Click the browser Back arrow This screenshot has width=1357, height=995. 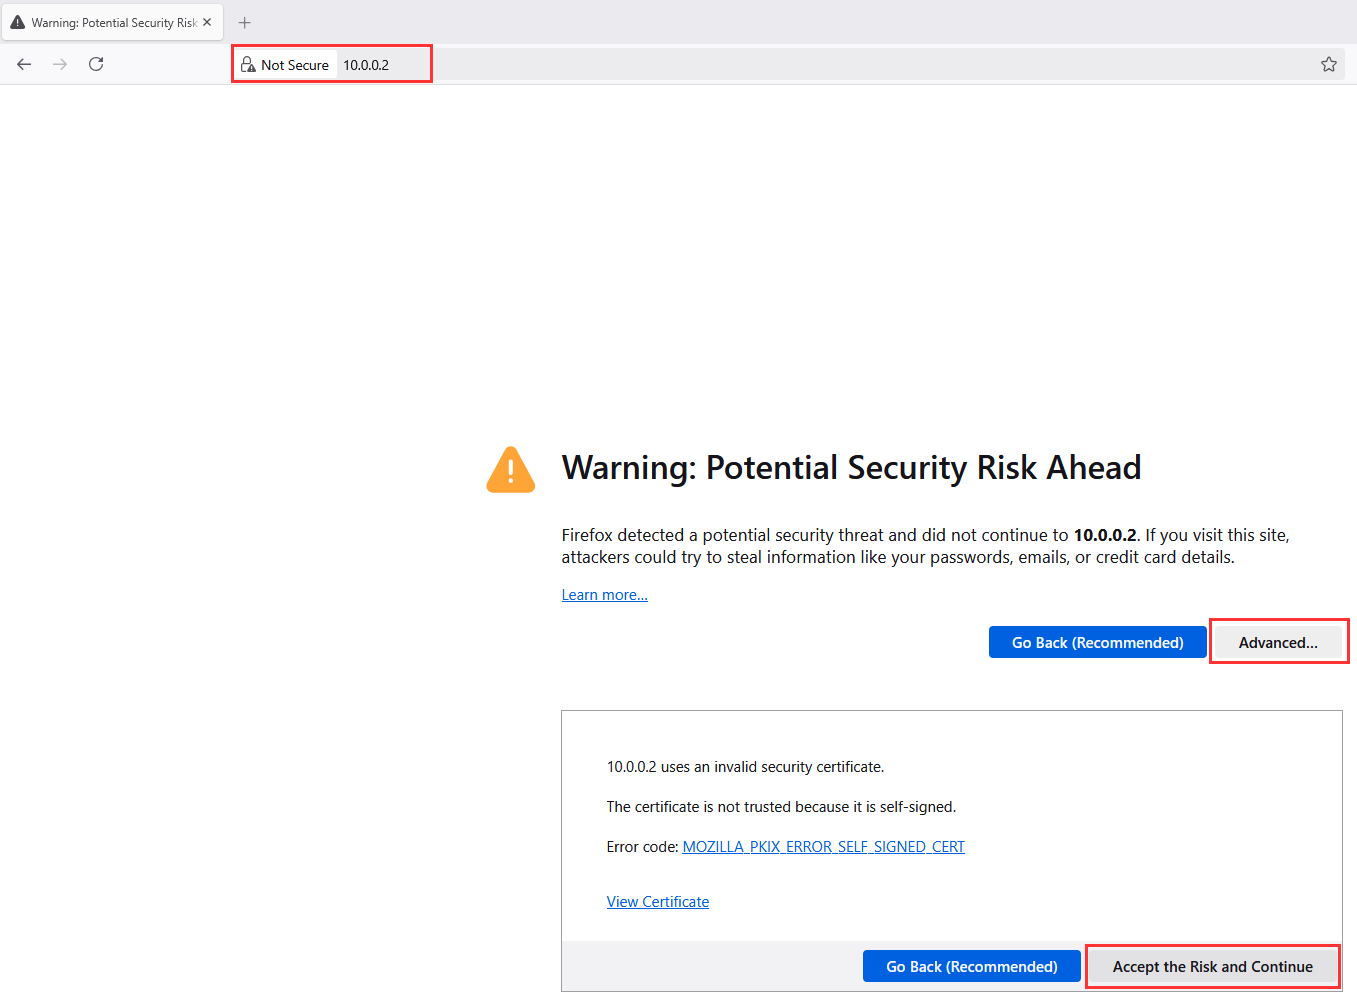[x=24, y=64]
